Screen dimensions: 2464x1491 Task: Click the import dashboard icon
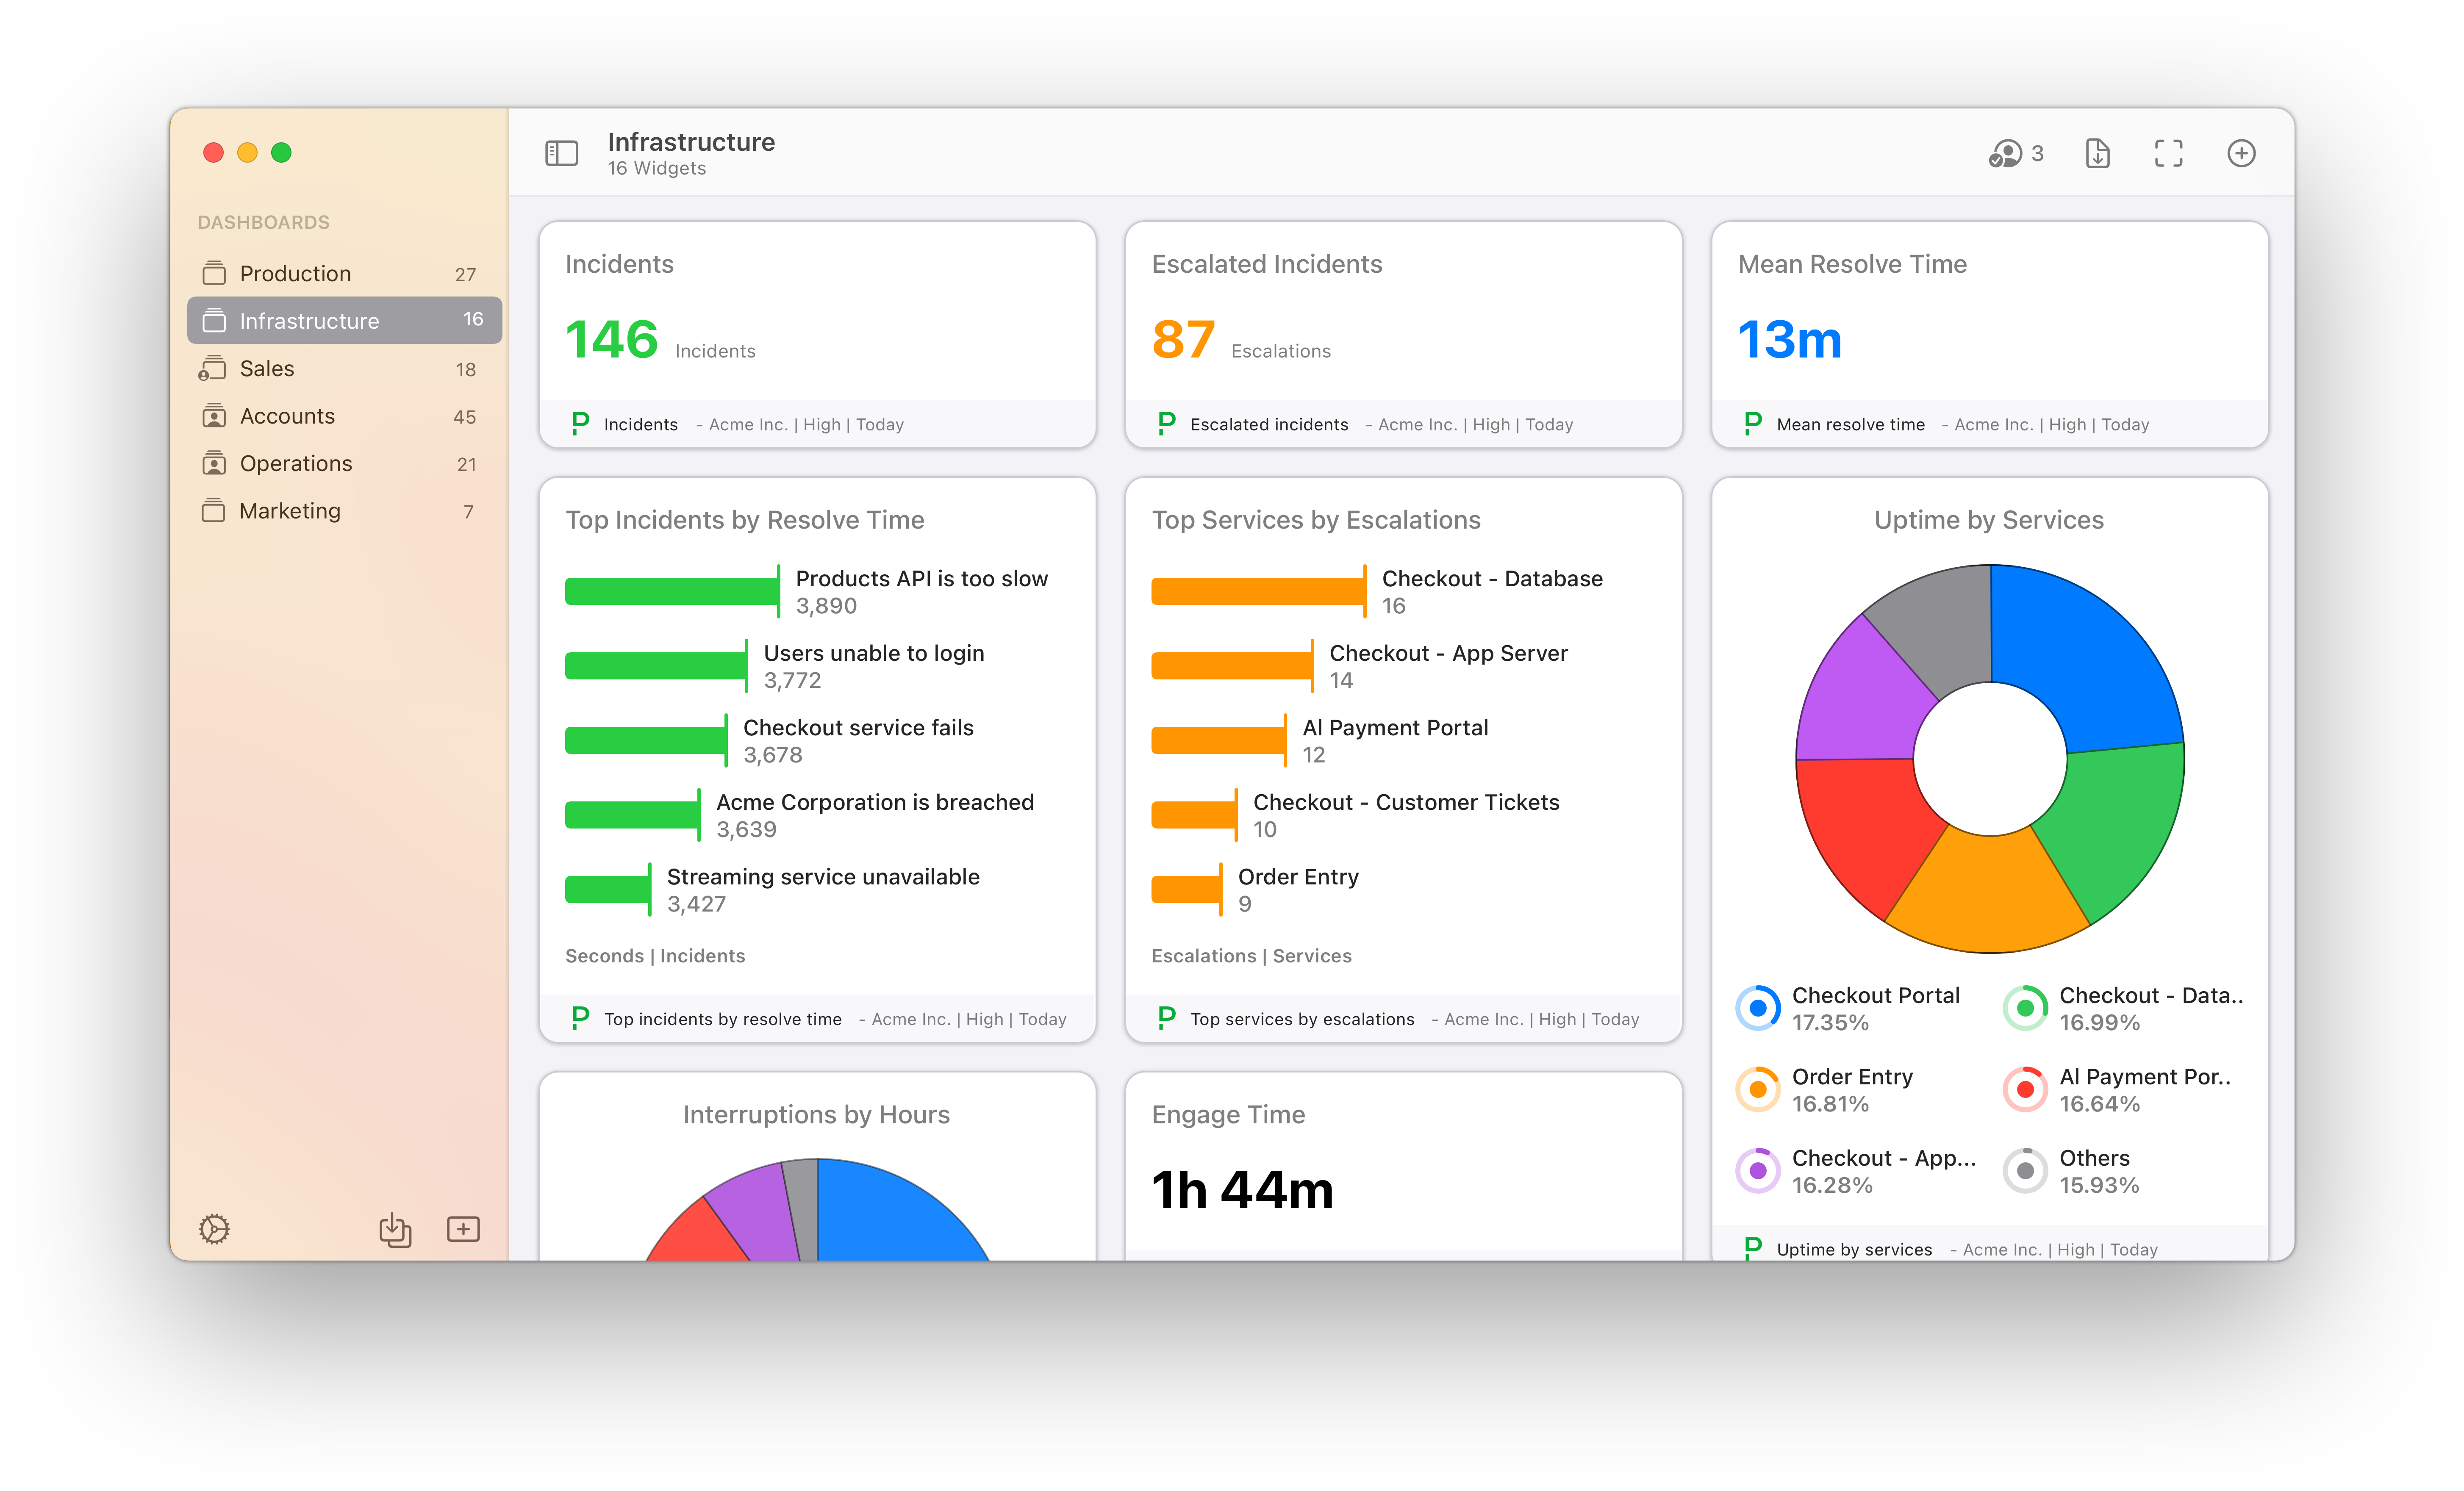[395, 1229]
